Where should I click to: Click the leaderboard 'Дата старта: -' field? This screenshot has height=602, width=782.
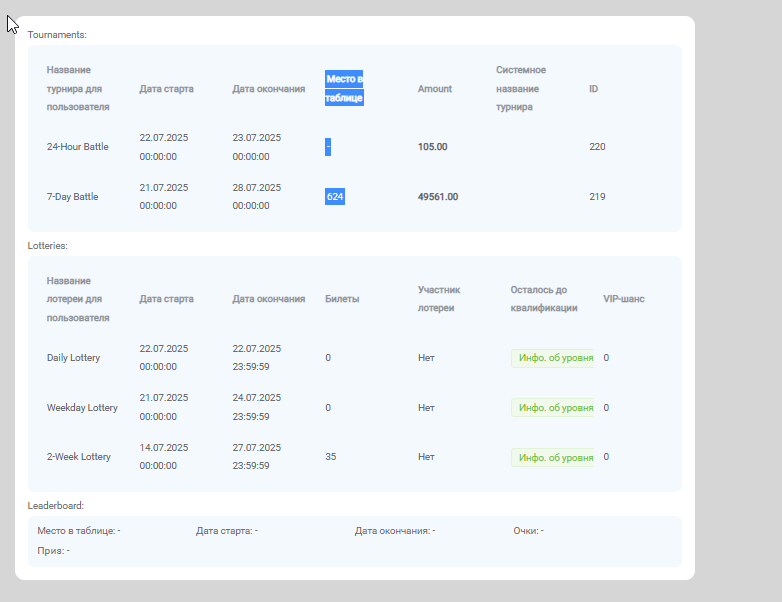[x=227, y=531]
